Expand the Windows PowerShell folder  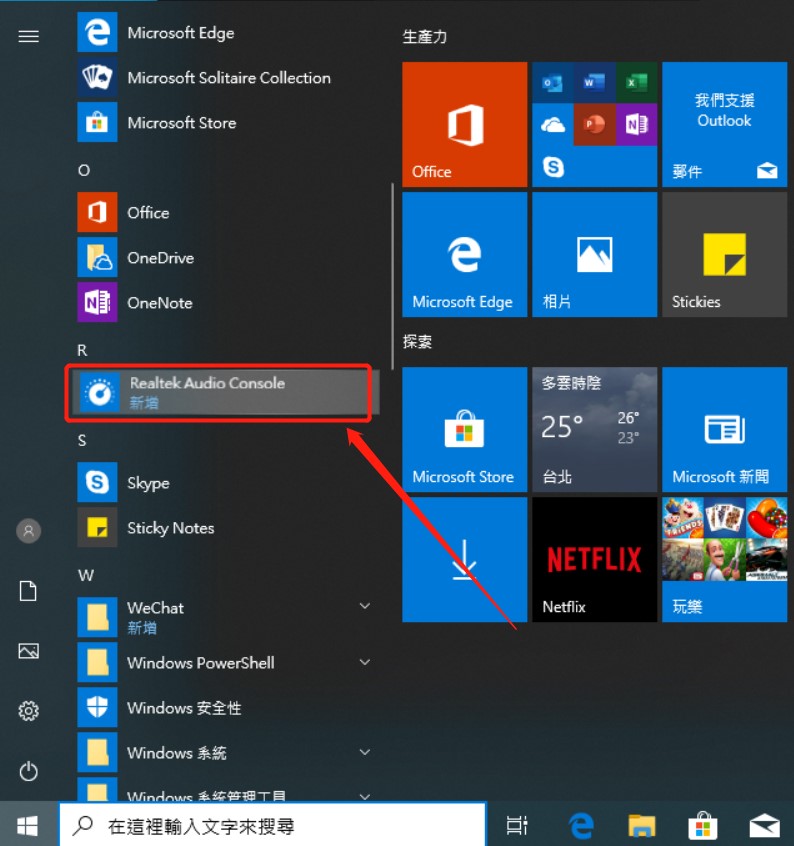point(365,662)
